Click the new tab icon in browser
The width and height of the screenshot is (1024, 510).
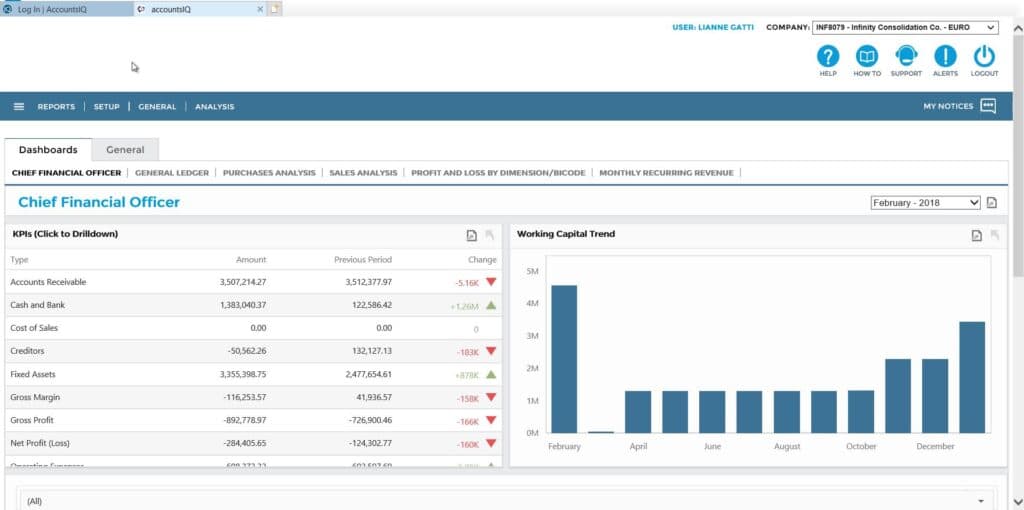[275, 9]
